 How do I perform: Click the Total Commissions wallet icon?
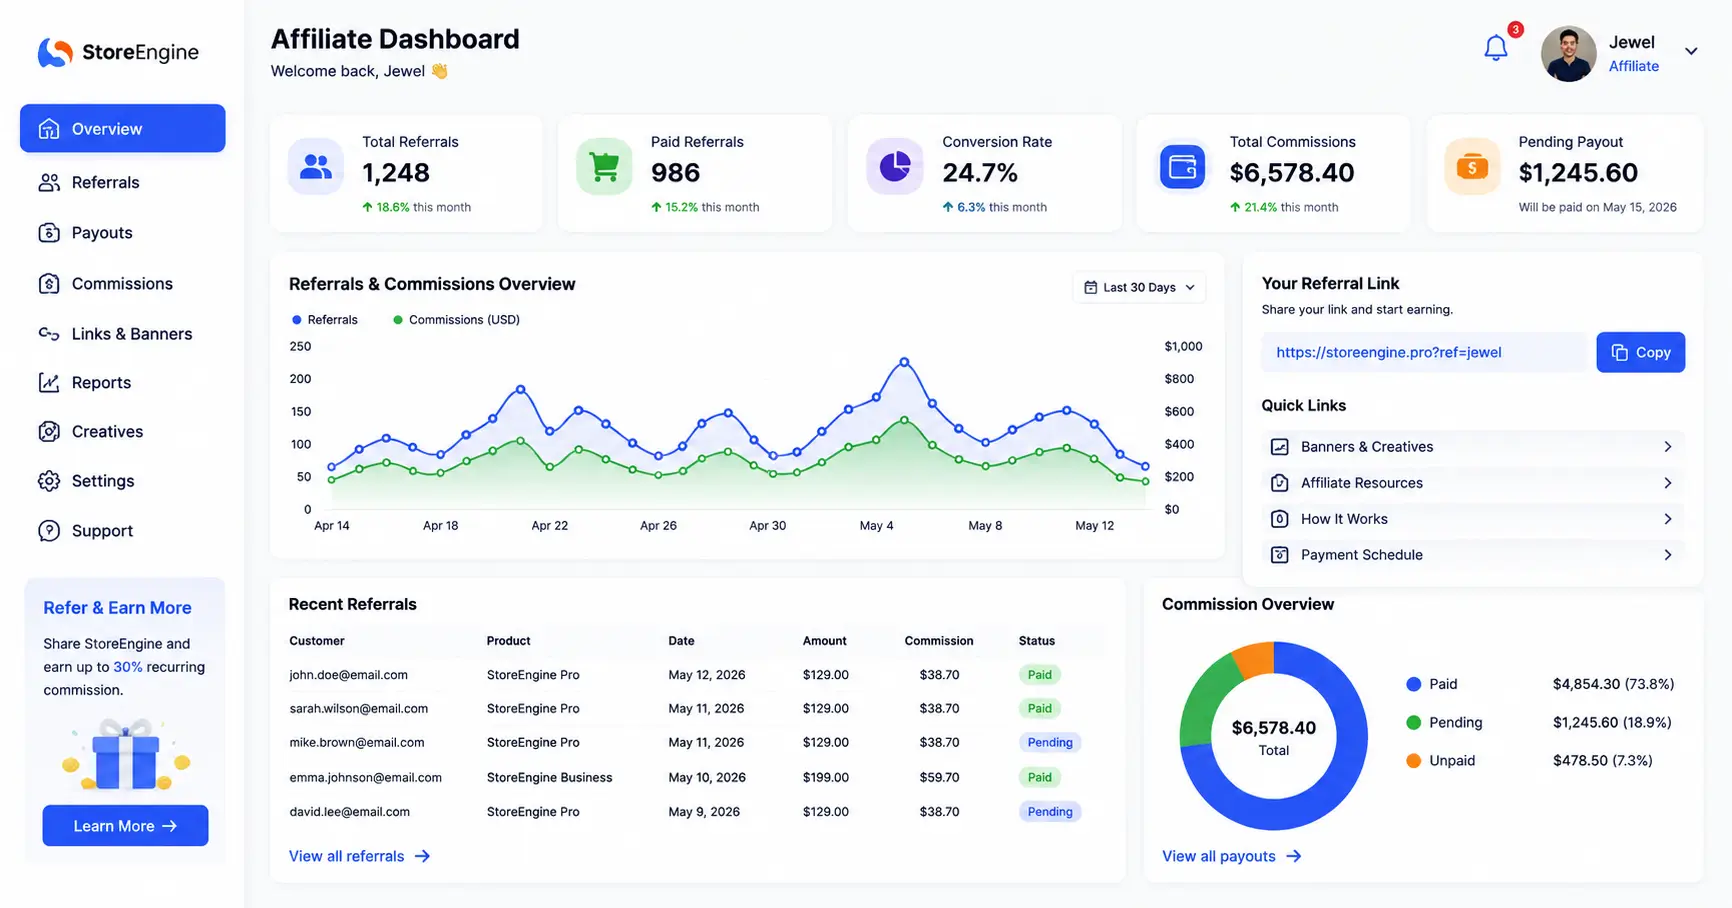pyautogui.click(x=1182, y=166)
